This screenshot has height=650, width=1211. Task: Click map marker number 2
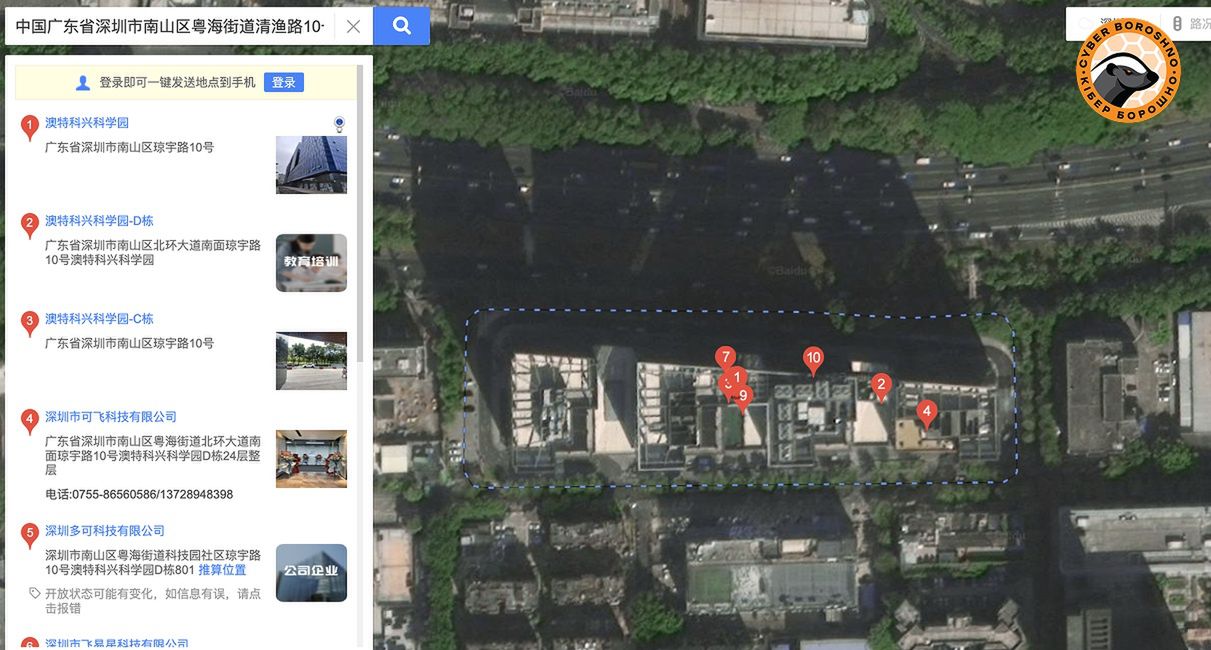[881, 384]
